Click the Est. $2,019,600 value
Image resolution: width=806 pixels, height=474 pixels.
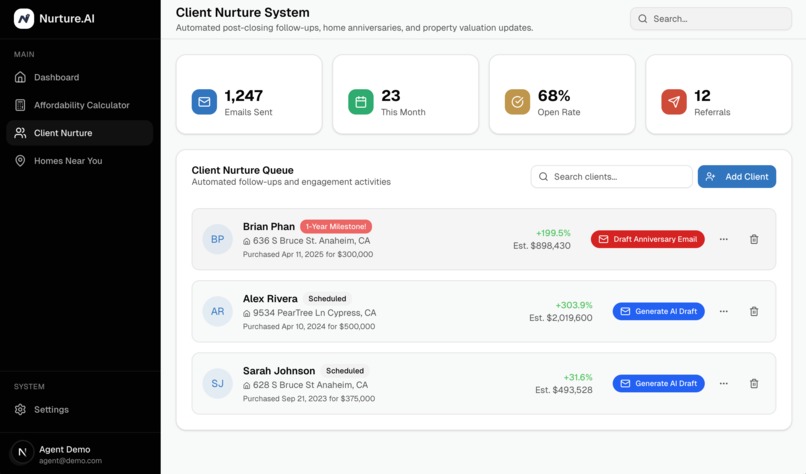click(561, 318)
